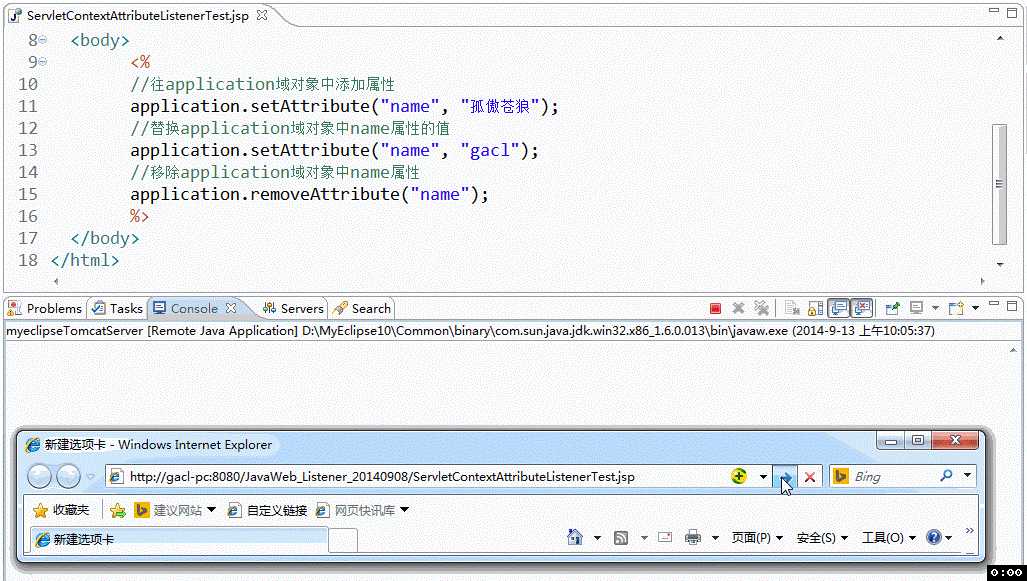
Task: Click the editor scroll down arrow
Action: click(1000, 265)
